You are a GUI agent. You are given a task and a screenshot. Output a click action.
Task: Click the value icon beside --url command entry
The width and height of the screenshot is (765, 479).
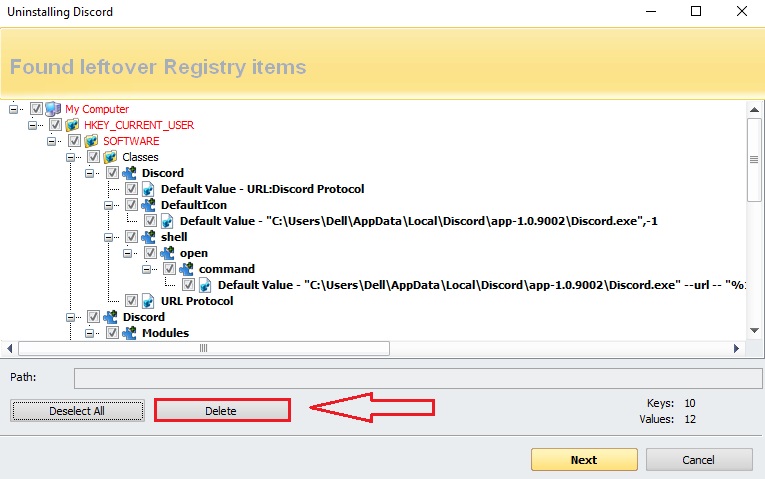coord(205,285)
